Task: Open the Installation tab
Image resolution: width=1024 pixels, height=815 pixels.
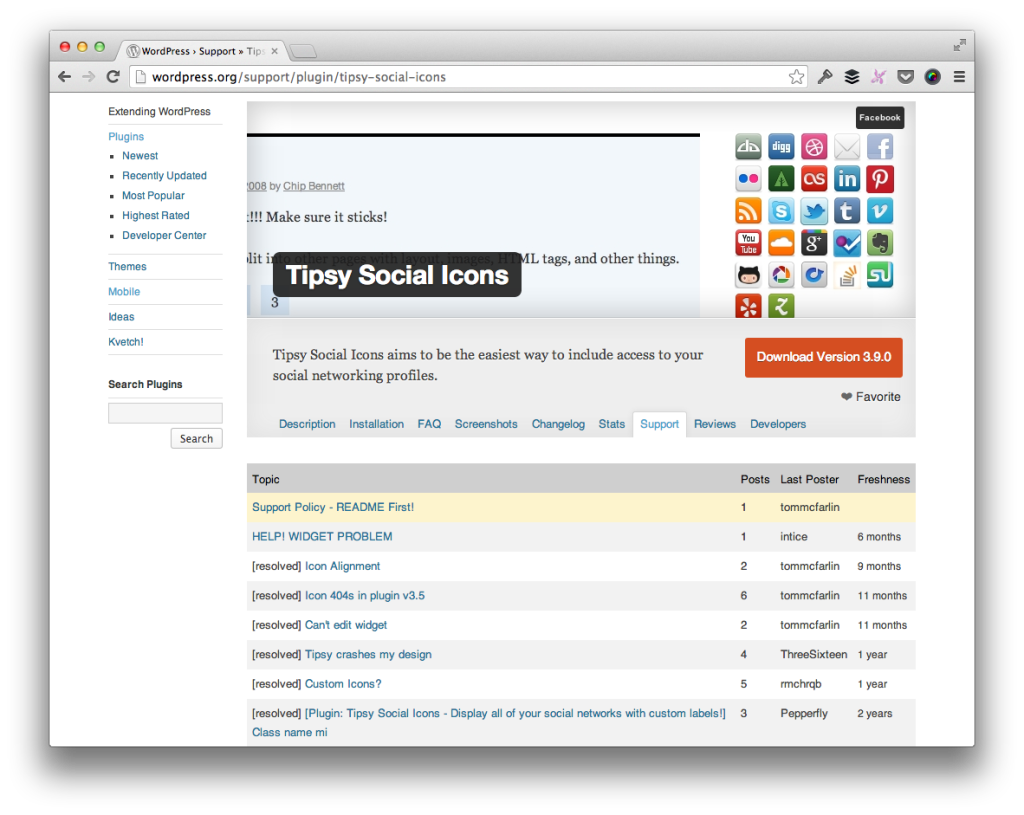Action: pos(376,424)
